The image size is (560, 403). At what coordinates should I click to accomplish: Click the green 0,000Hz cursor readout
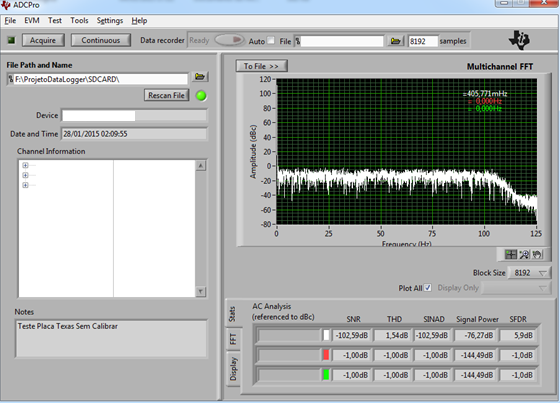point(485,108)
